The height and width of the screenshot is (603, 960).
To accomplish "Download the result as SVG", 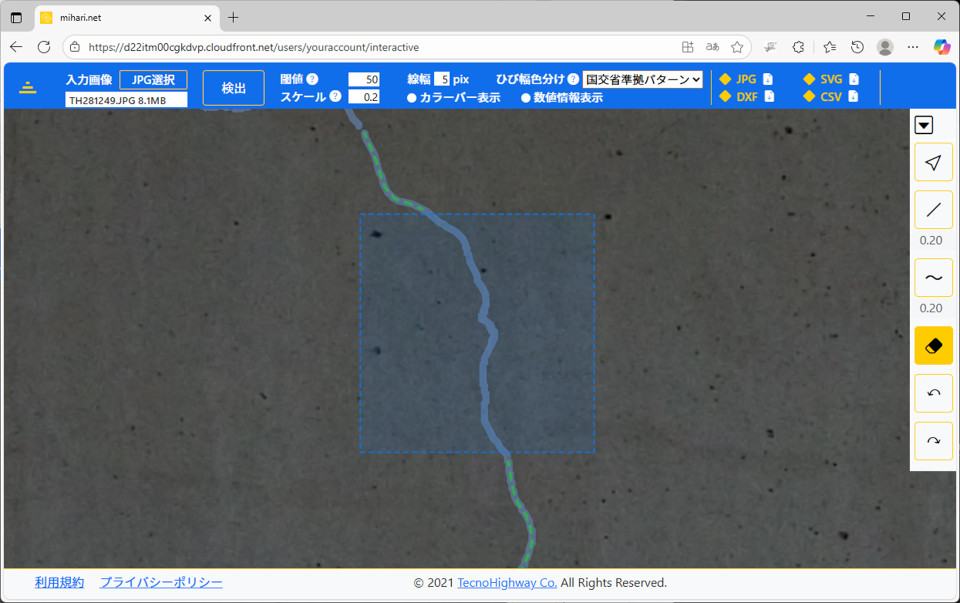I will pyautogui.click(x=831, y=79).
